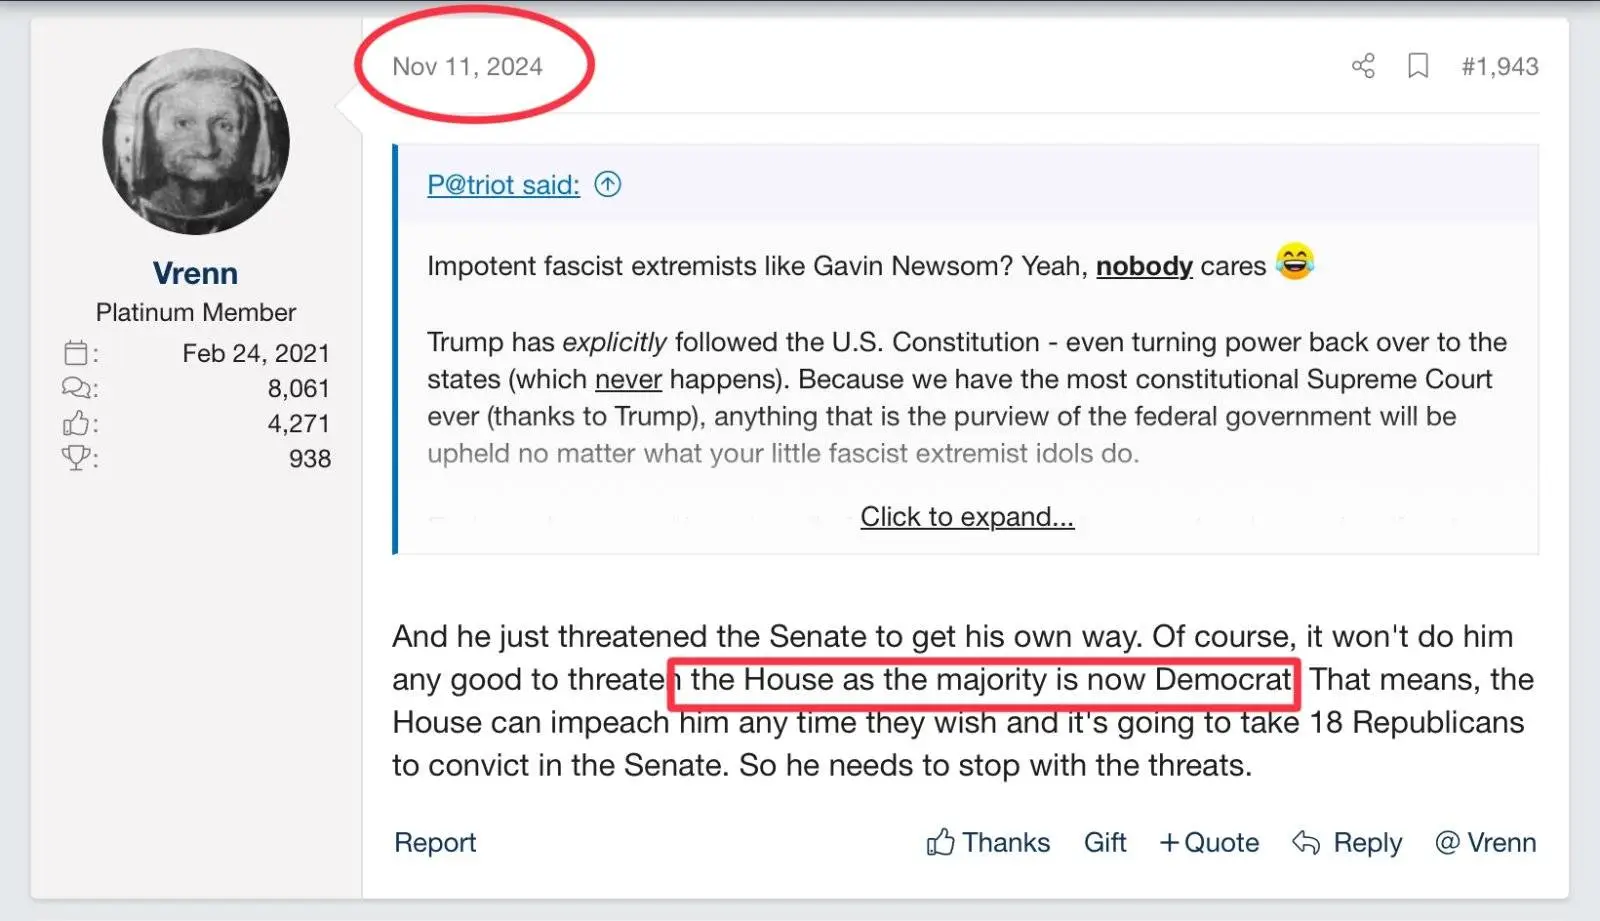Open Vrenn's avatar picture
Viewport: 1600px width, 921px height.
pyautogui.click(x=196, y=141)
